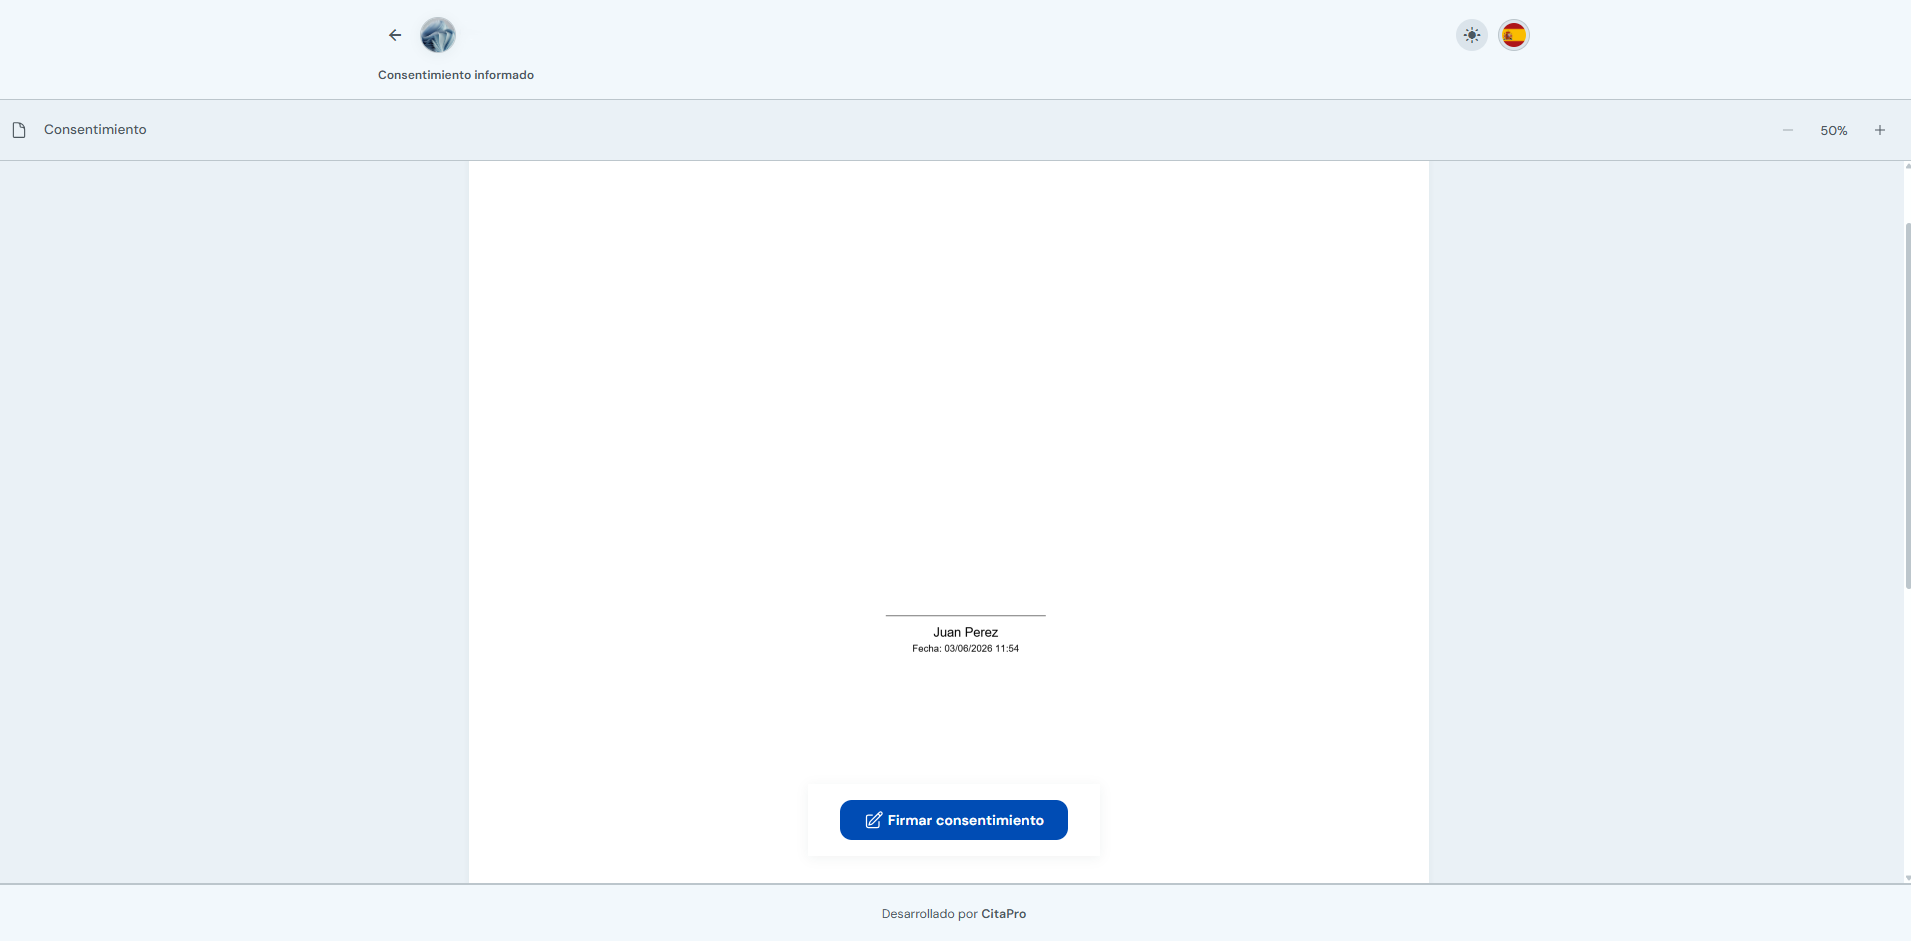Zoom in with the plus icon
Image resolution: width=1911 pixels, height=941 pixels.
click(x=1880, y=130)
